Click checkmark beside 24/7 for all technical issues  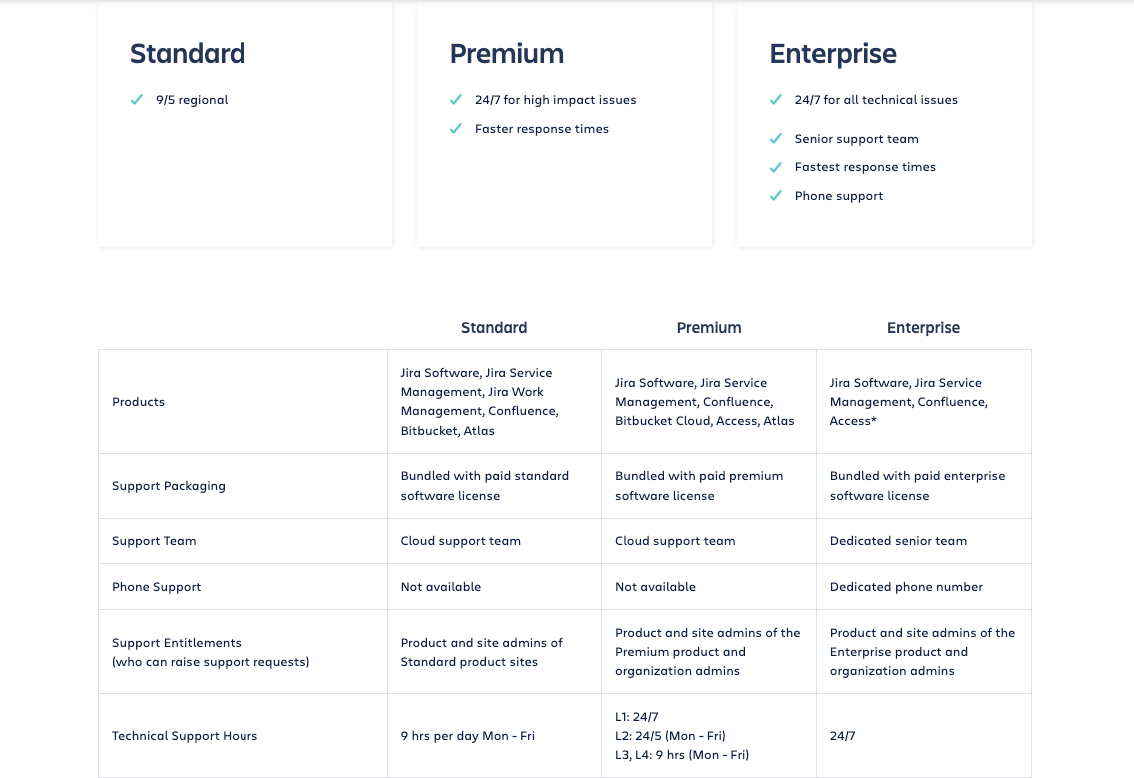click(776, 100)
